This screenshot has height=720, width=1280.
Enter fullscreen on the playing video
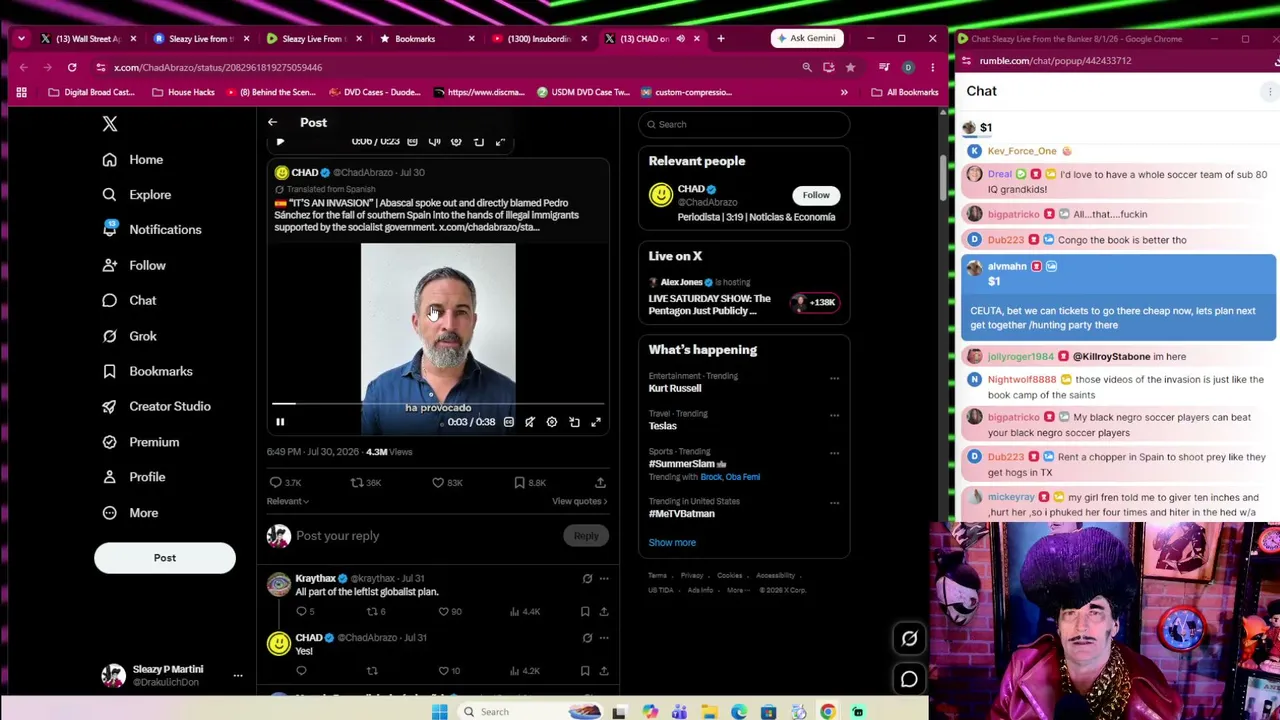[596, 422]
